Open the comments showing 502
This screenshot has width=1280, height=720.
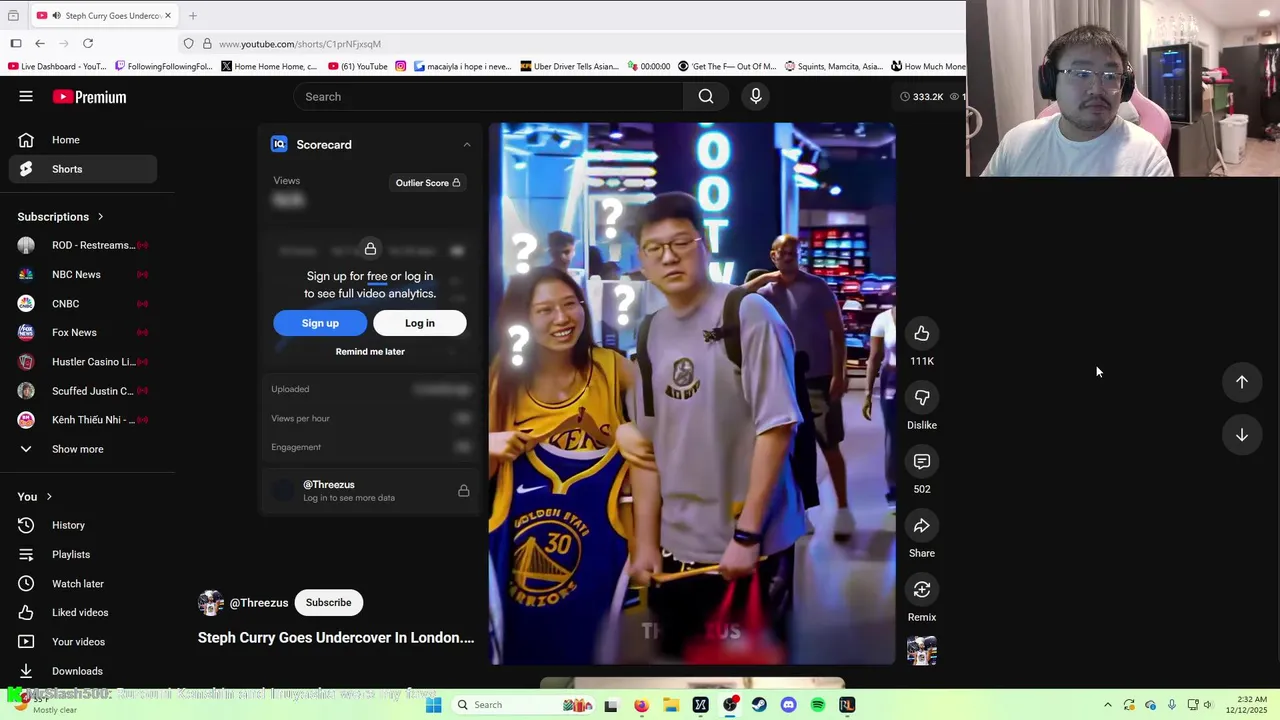[x=922, y=462]
